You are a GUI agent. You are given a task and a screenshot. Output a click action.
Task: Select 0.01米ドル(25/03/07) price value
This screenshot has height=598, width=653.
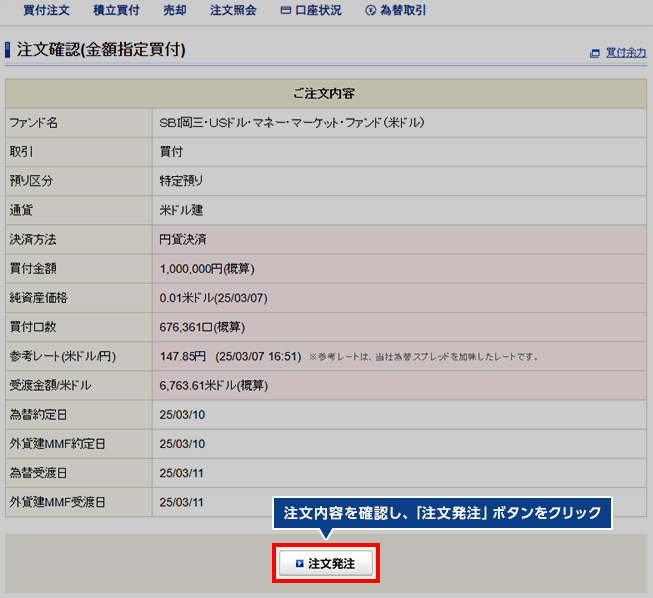(214, 298)
